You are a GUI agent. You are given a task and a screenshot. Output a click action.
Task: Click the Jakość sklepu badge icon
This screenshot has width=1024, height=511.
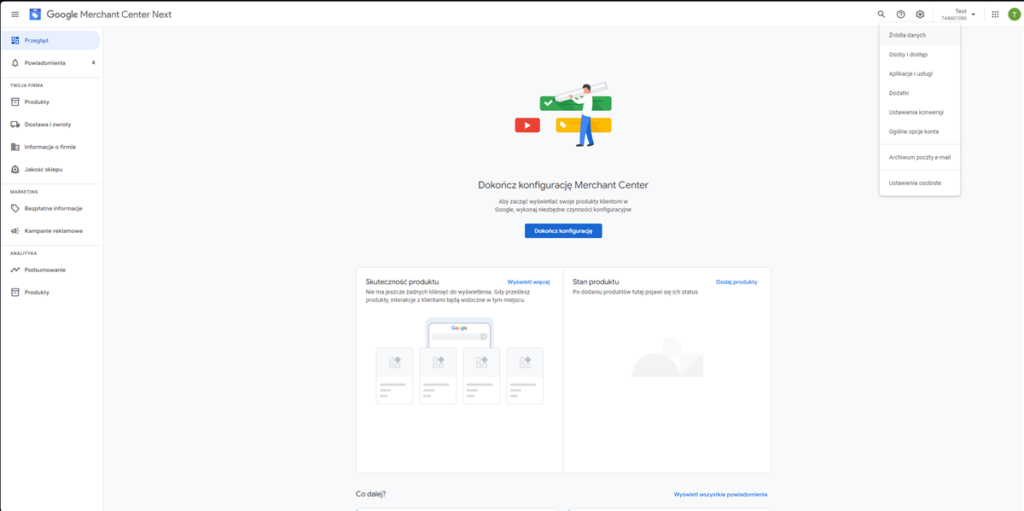[15, 169]
